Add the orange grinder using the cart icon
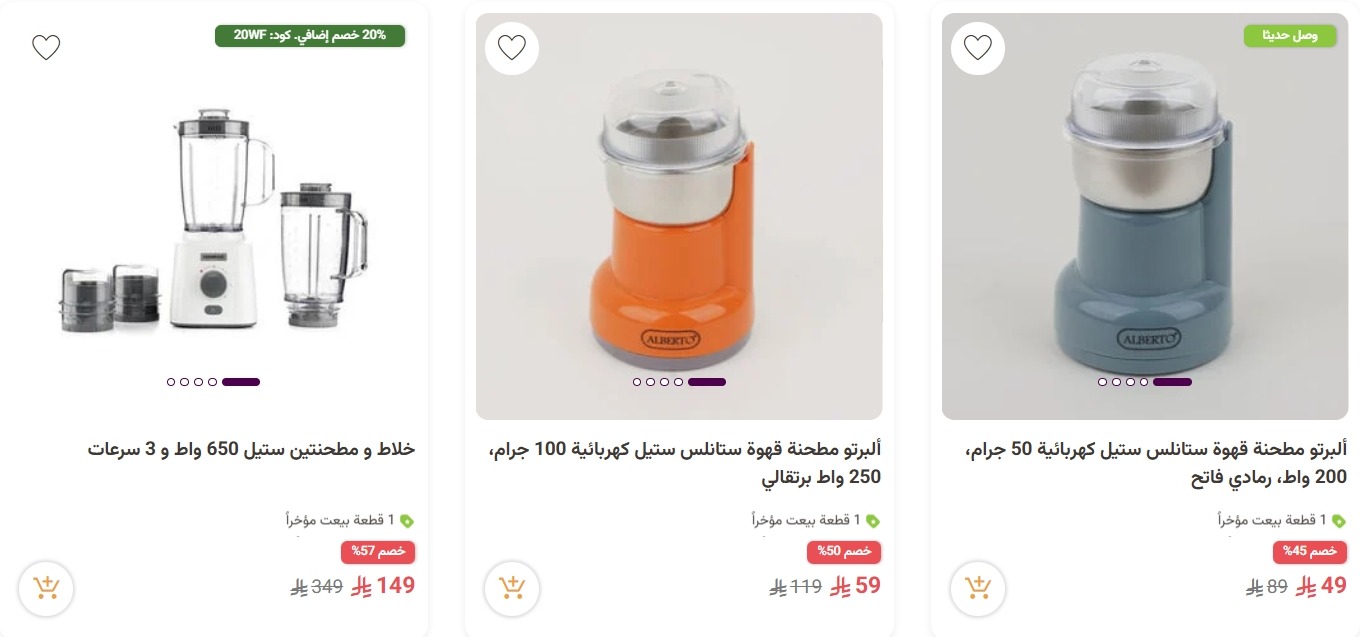 [x=512, y=589]
